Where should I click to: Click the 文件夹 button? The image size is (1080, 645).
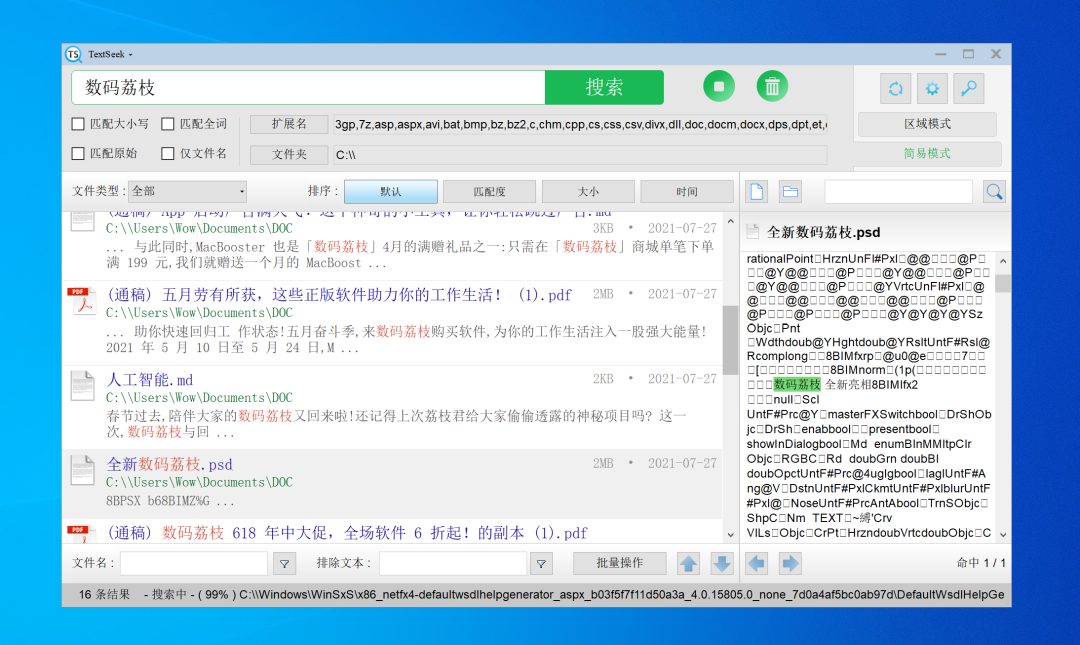click(289, 154)
